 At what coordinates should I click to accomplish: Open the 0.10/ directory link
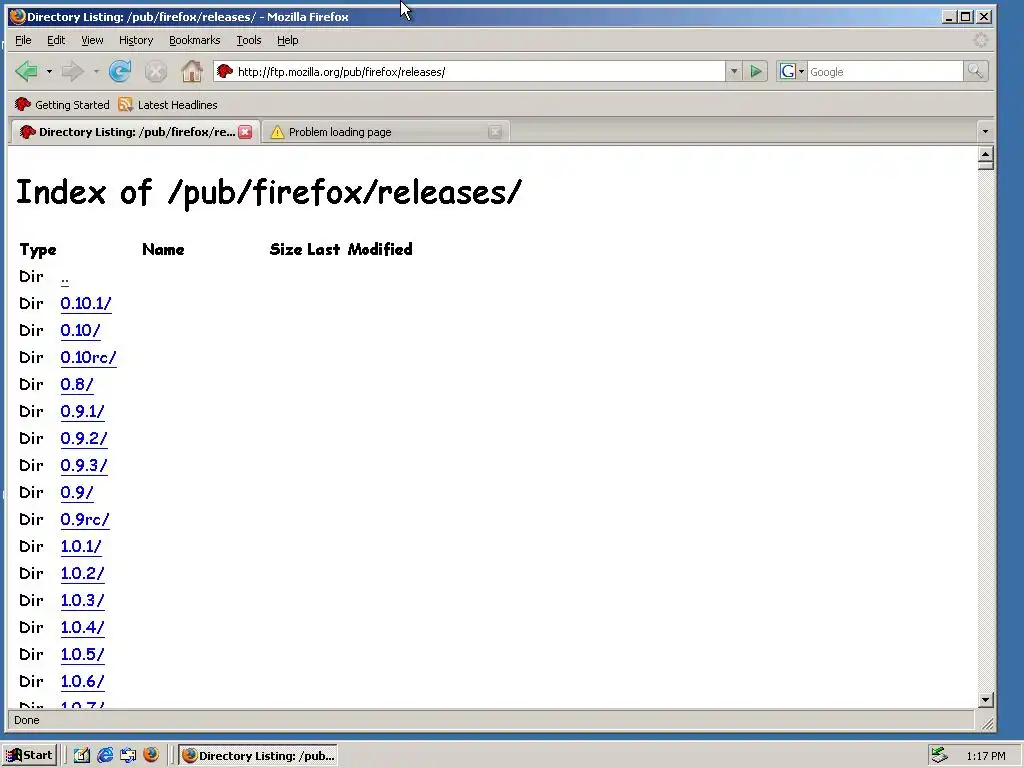[x=80, y=330]
